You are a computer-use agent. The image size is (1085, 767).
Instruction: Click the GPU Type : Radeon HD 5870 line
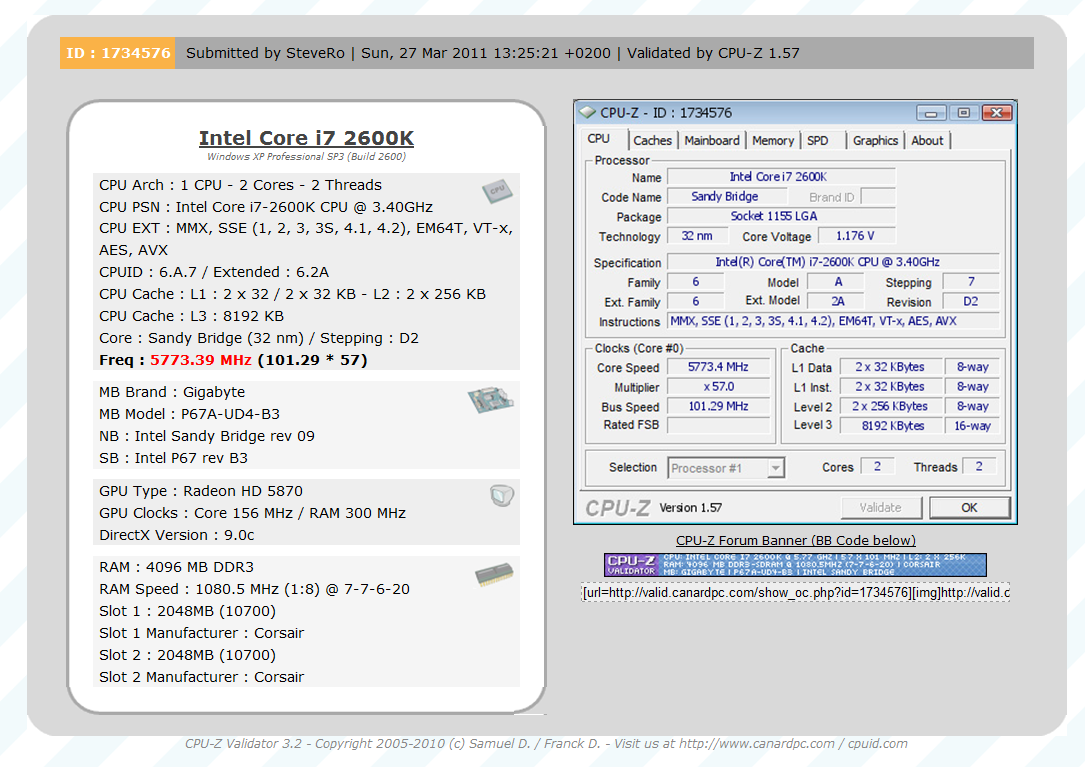201,491
